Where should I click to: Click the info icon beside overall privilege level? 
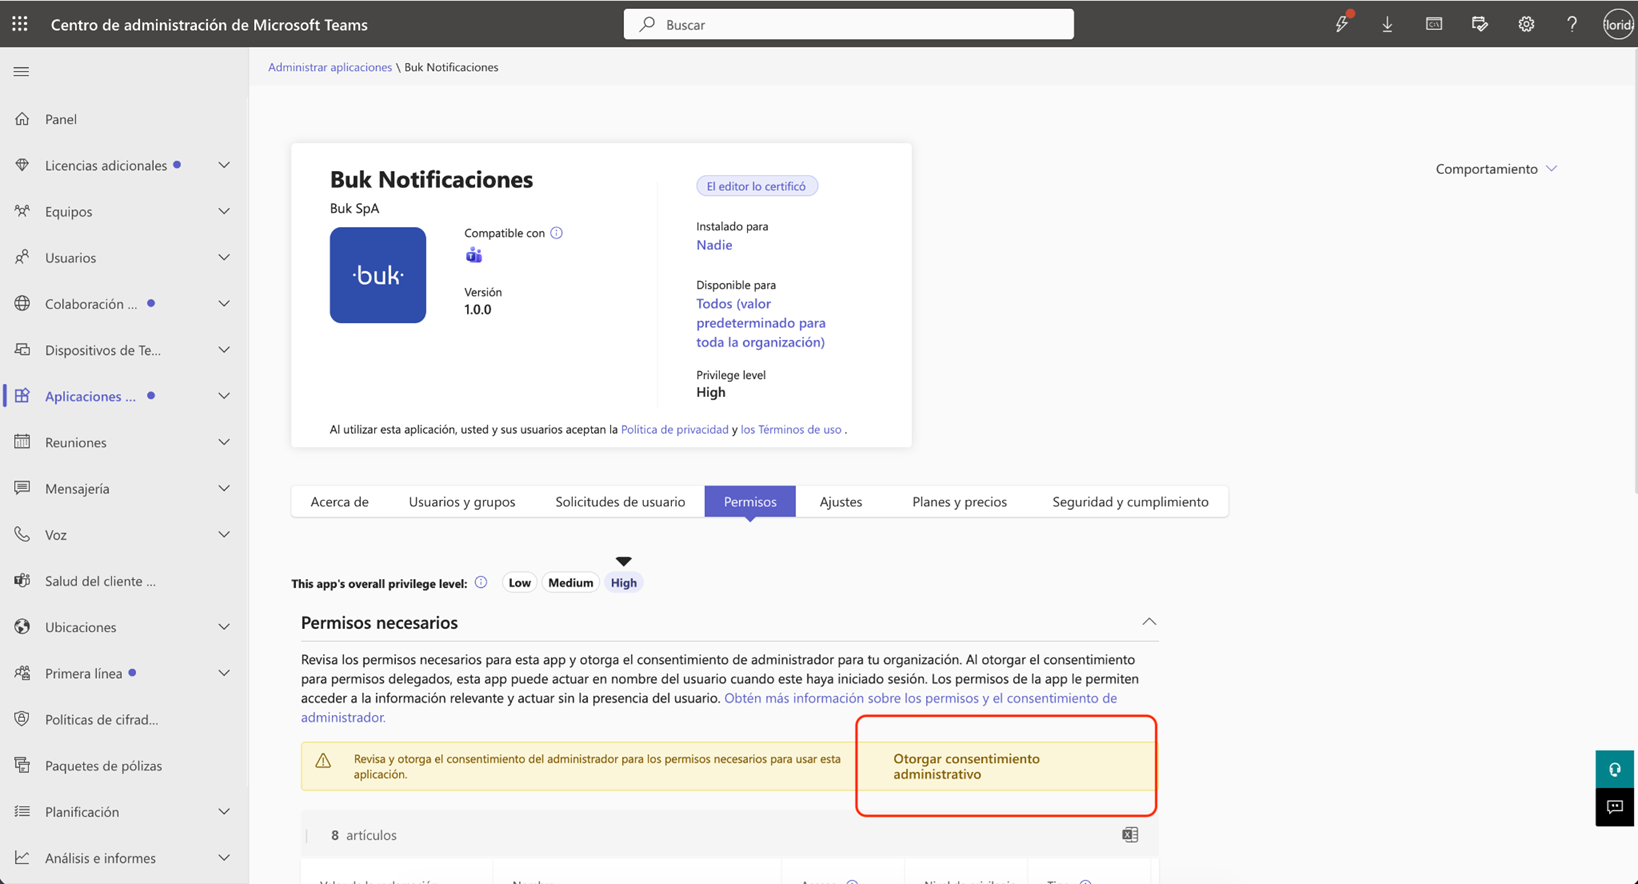pyautogui.click(x=481, y=582)
